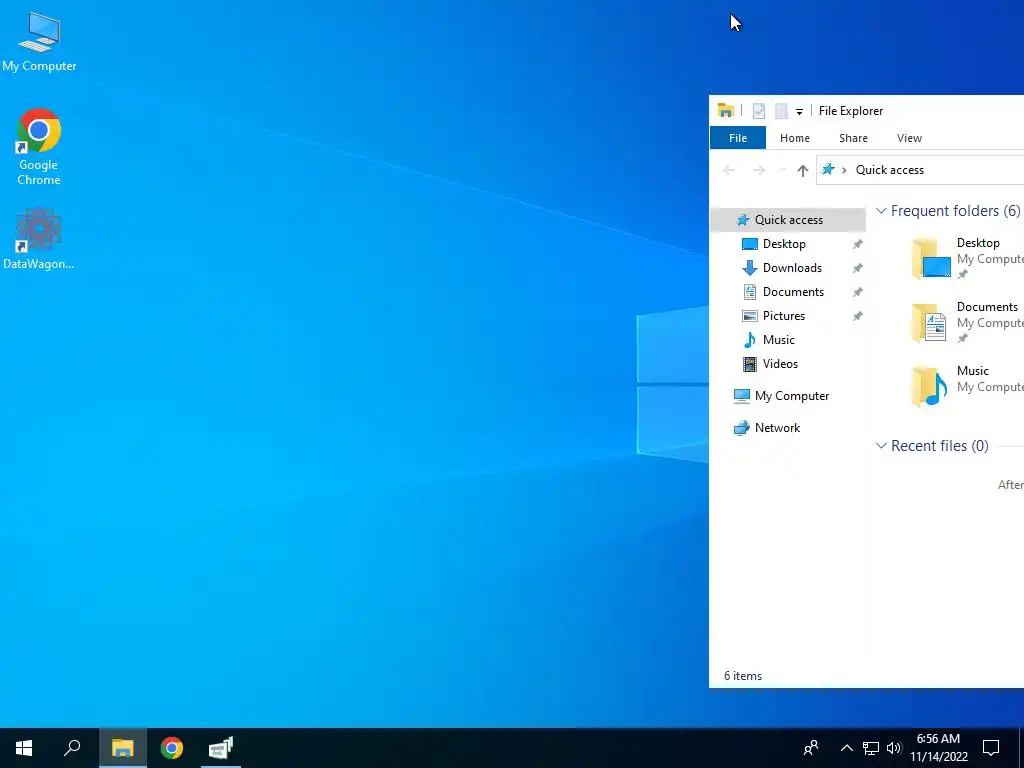Open the Action Center notifications icon
The width and height of the screenshot is (1024, 768).
tap(991, 748)
